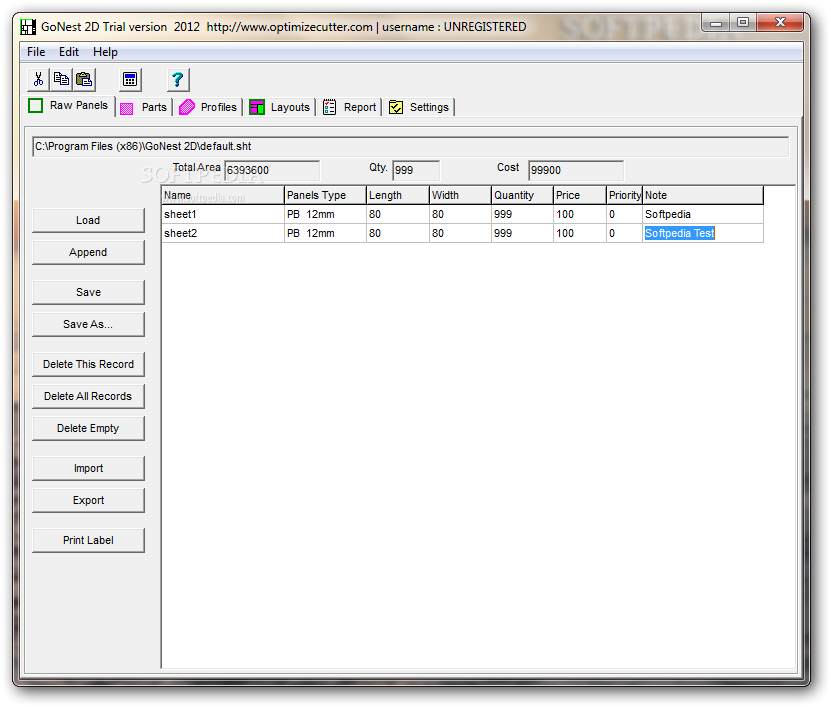Click the Total Area field showing 6393600

pyautogui.click(x=272, y=171)
